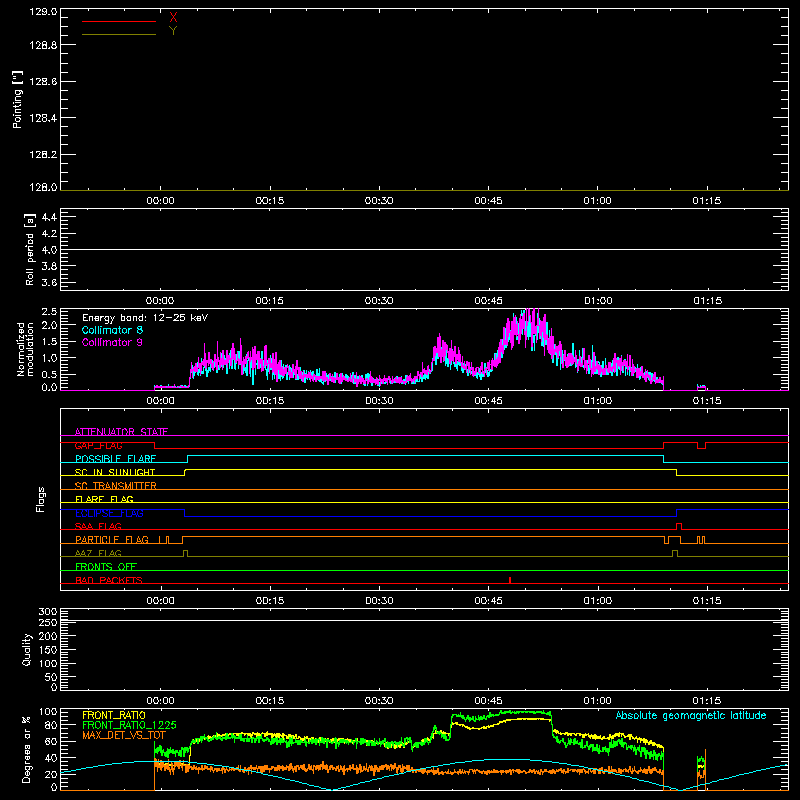Screen dimensions: 800x800
Task: Click the SAA_FLAG red pulse near 01:11
Action: pos(679,527)
